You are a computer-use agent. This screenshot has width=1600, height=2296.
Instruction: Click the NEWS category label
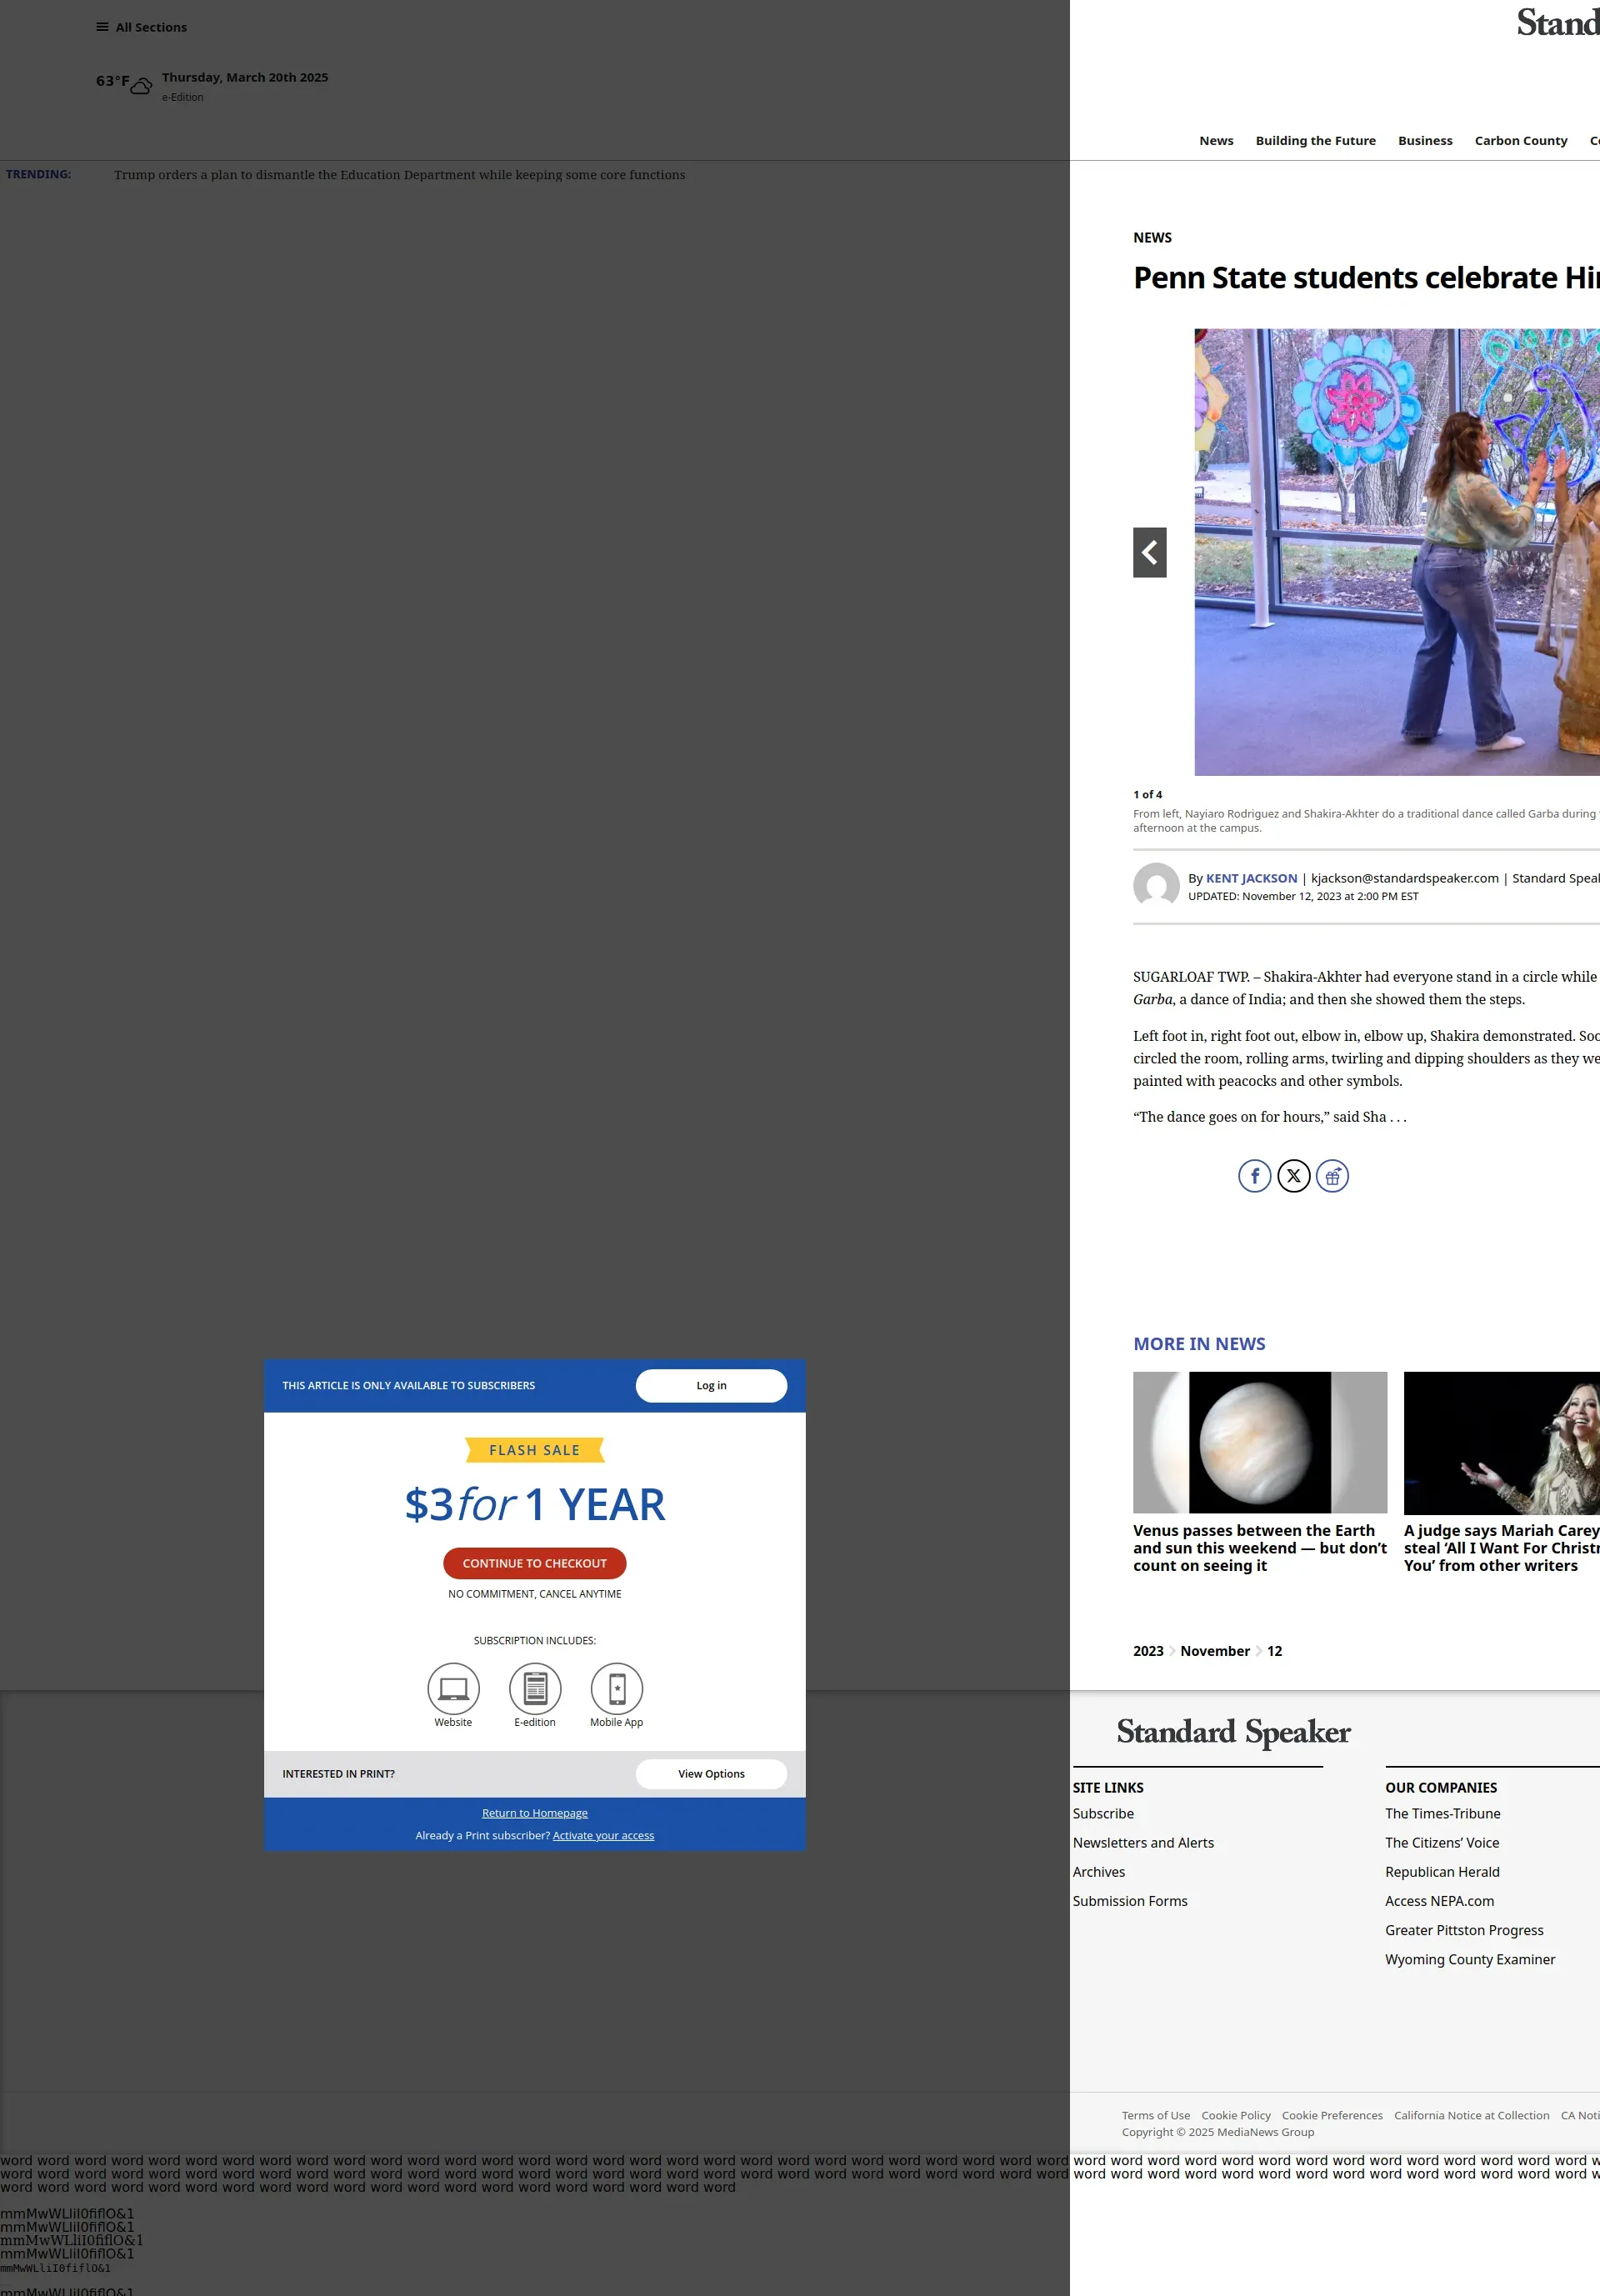point(1152,238)
